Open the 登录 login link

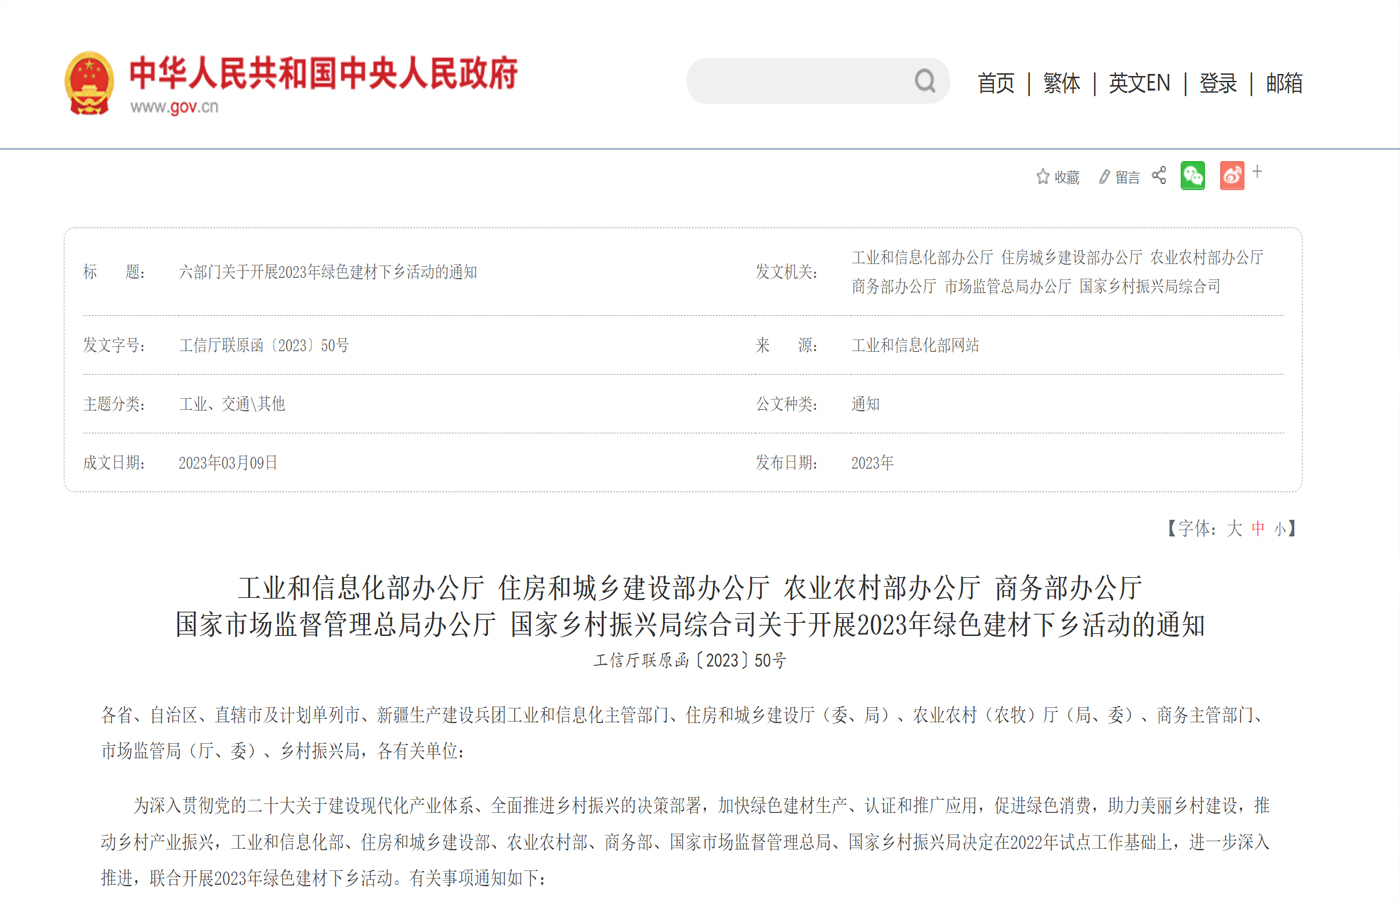(x=1218, y=83)
